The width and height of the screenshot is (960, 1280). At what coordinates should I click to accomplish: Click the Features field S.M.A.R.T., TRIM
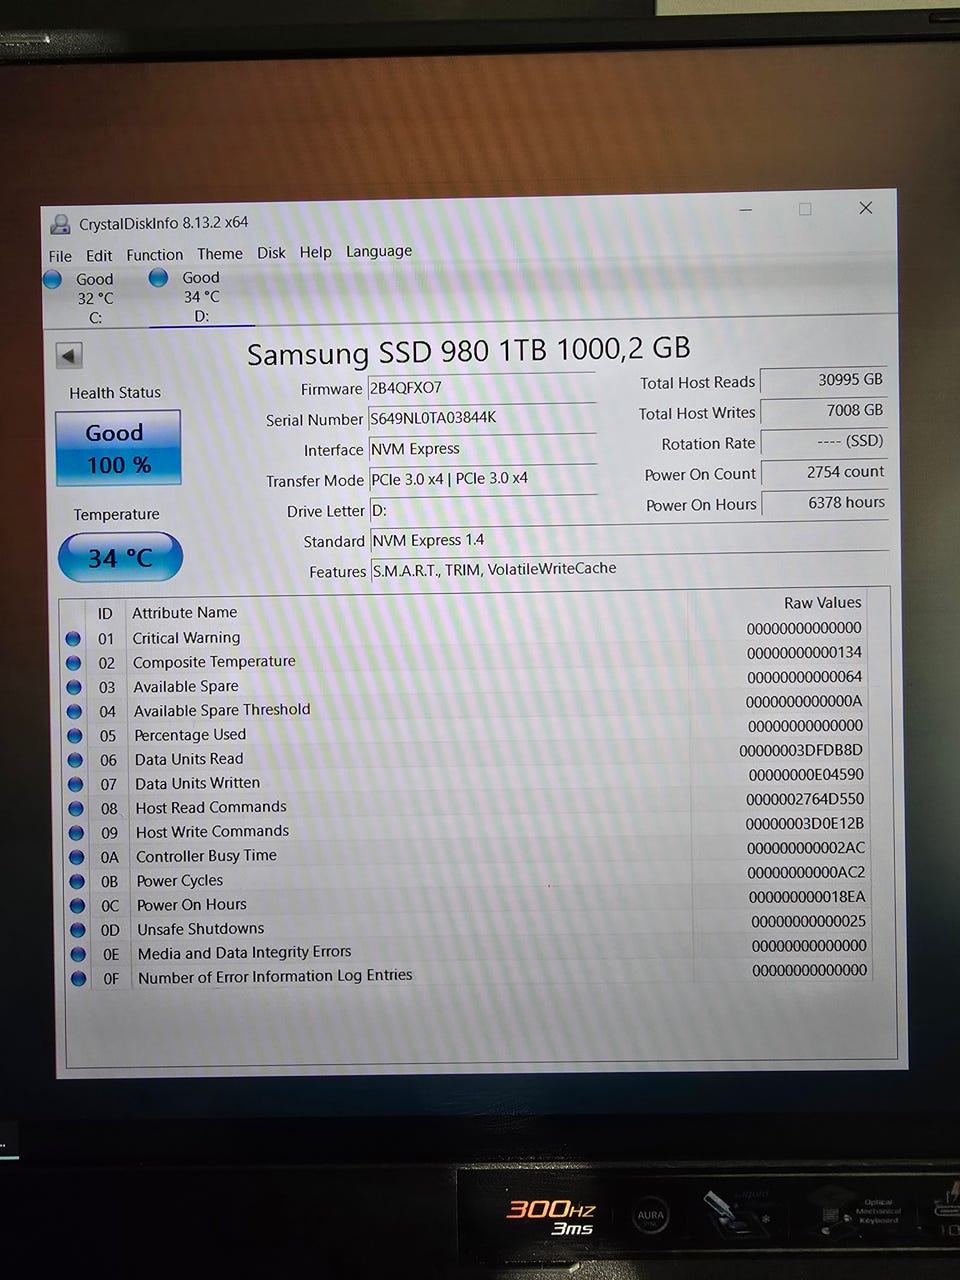coord(629,569)
